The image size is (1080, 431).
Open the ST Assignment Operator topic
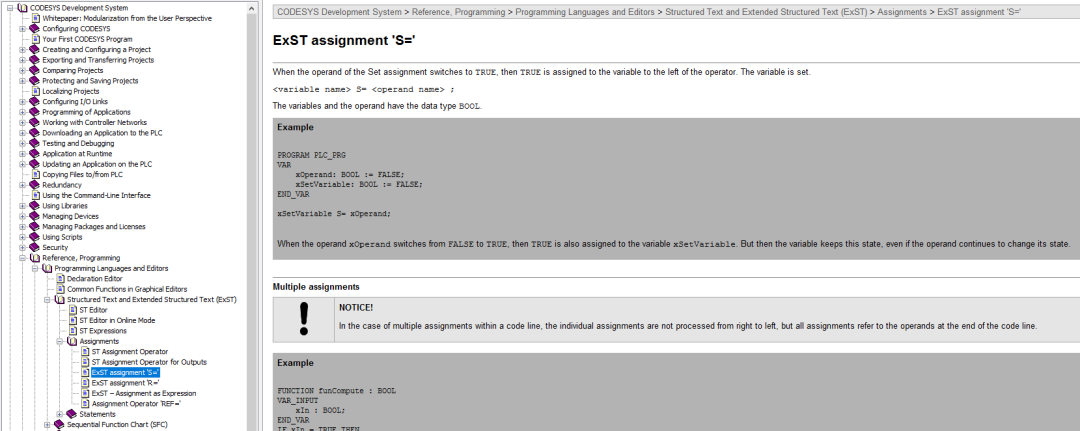(x=129, y=351)
